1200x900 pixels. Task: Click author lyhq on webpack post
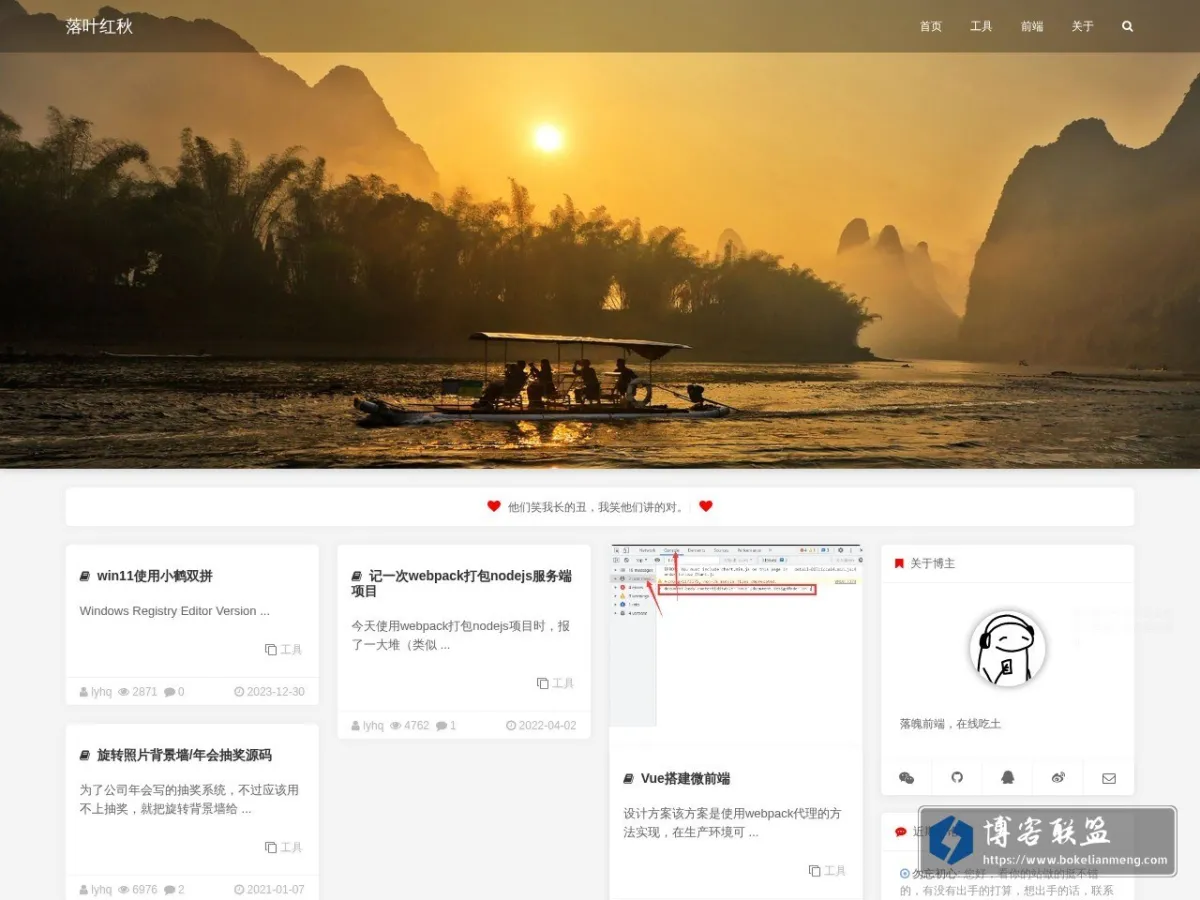click(x=368, y=726)
